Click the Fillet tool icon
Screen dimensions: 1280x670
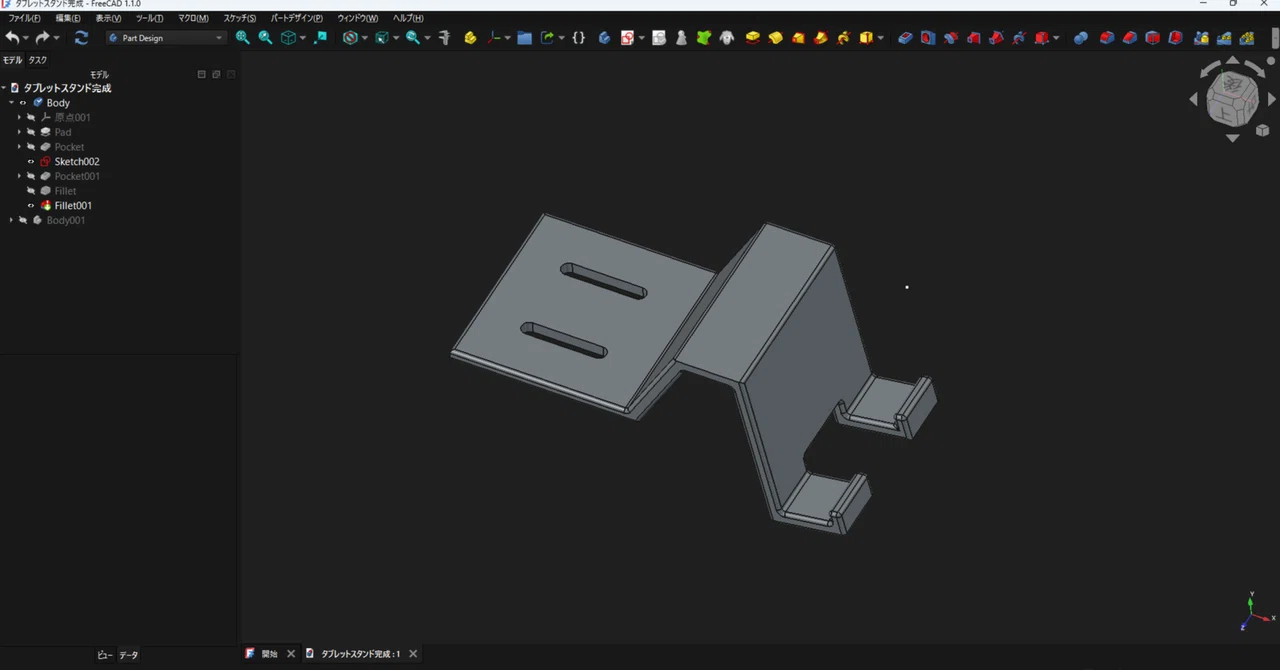click(x=1107, y=38)
